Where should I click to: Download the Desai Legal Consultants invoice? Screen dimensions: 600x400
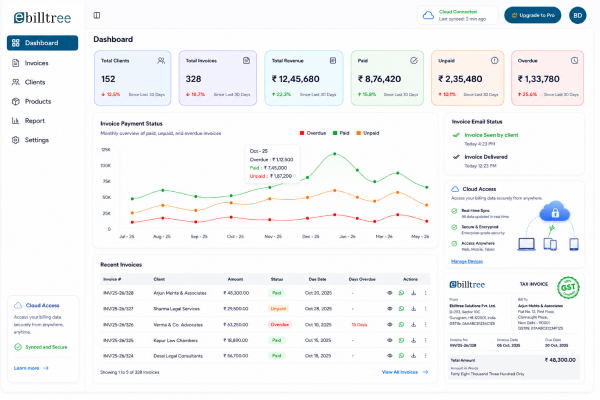(x=413, y=356)
